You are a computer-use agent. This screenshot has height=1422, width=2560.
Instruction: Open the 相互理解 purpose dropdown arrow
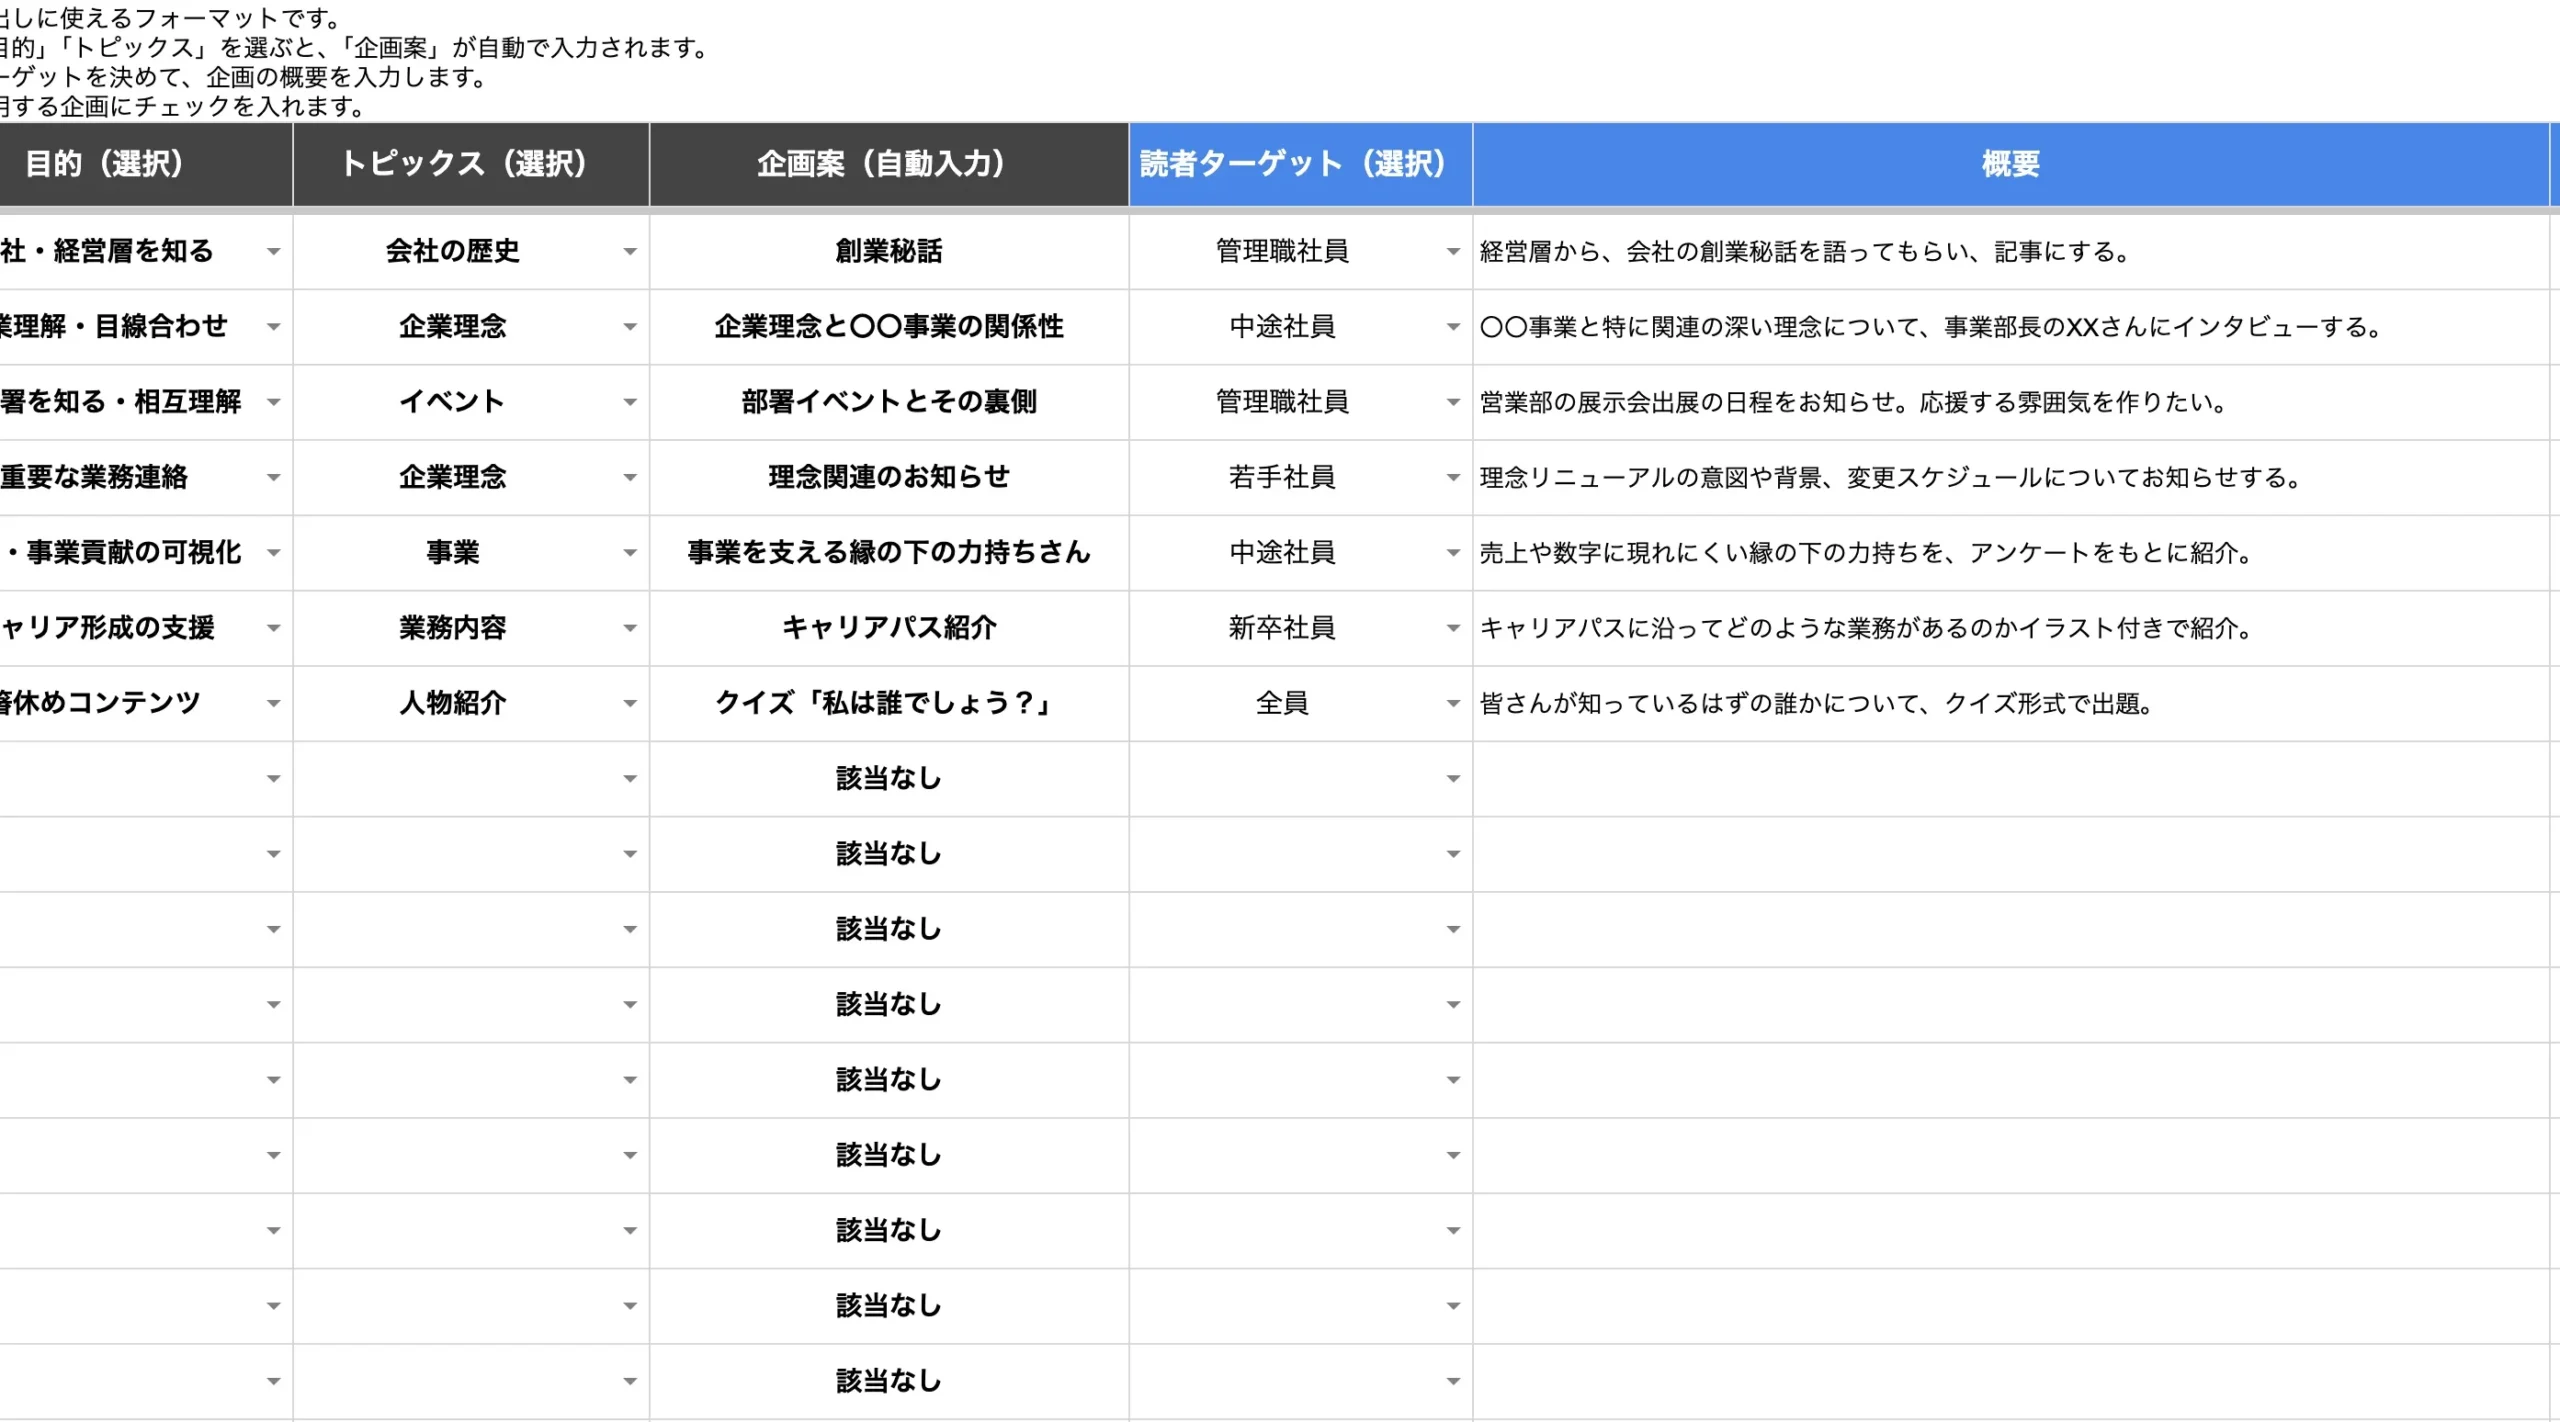[273, 402]
